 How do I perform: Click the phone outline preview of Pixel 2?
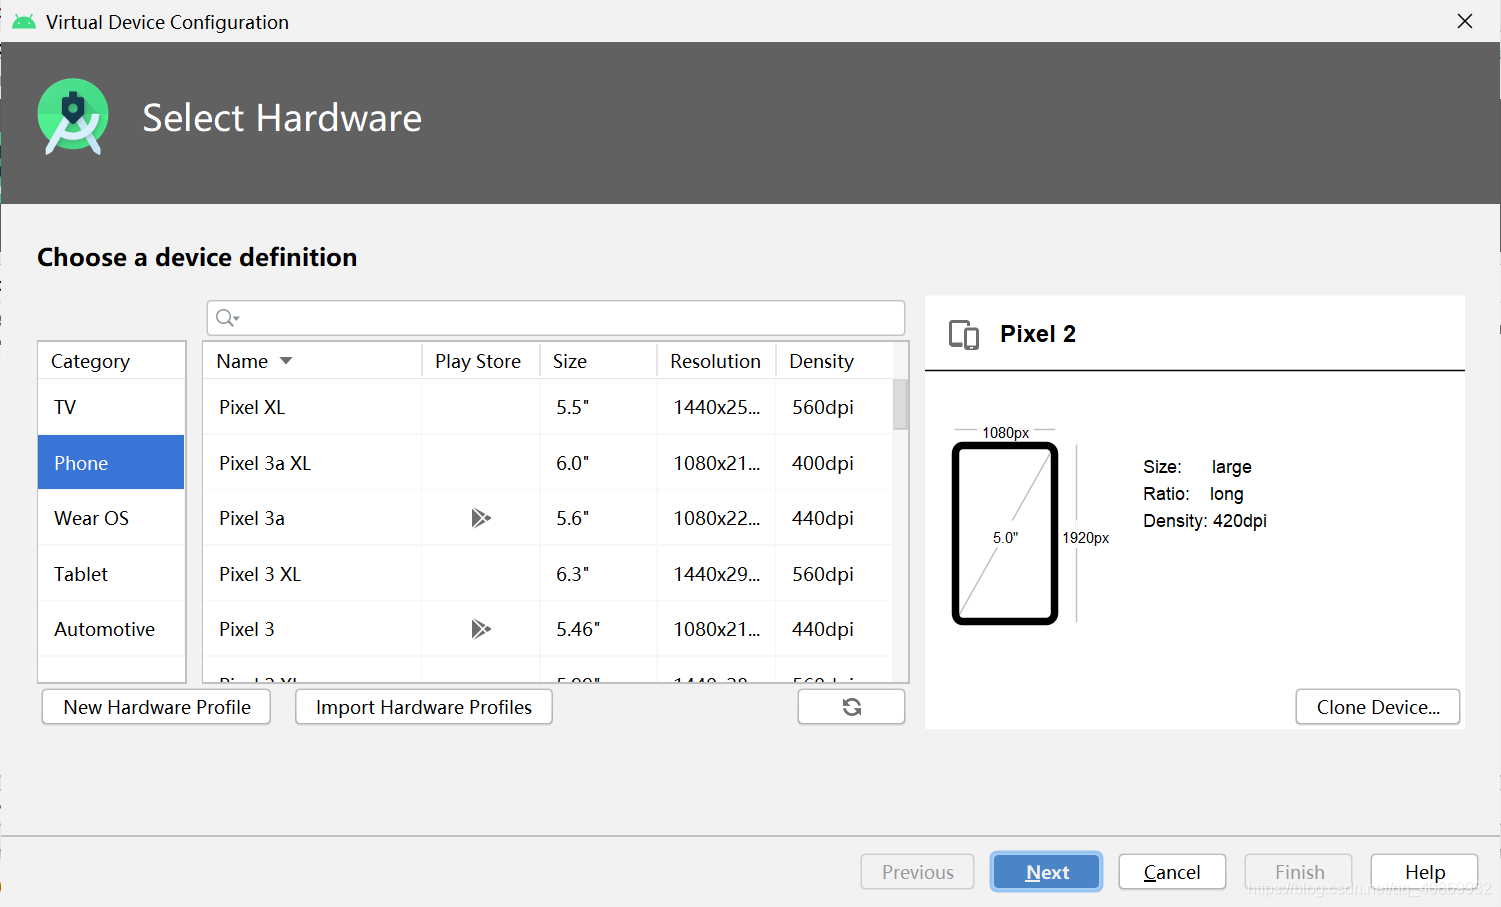(x=1005, y=533)
